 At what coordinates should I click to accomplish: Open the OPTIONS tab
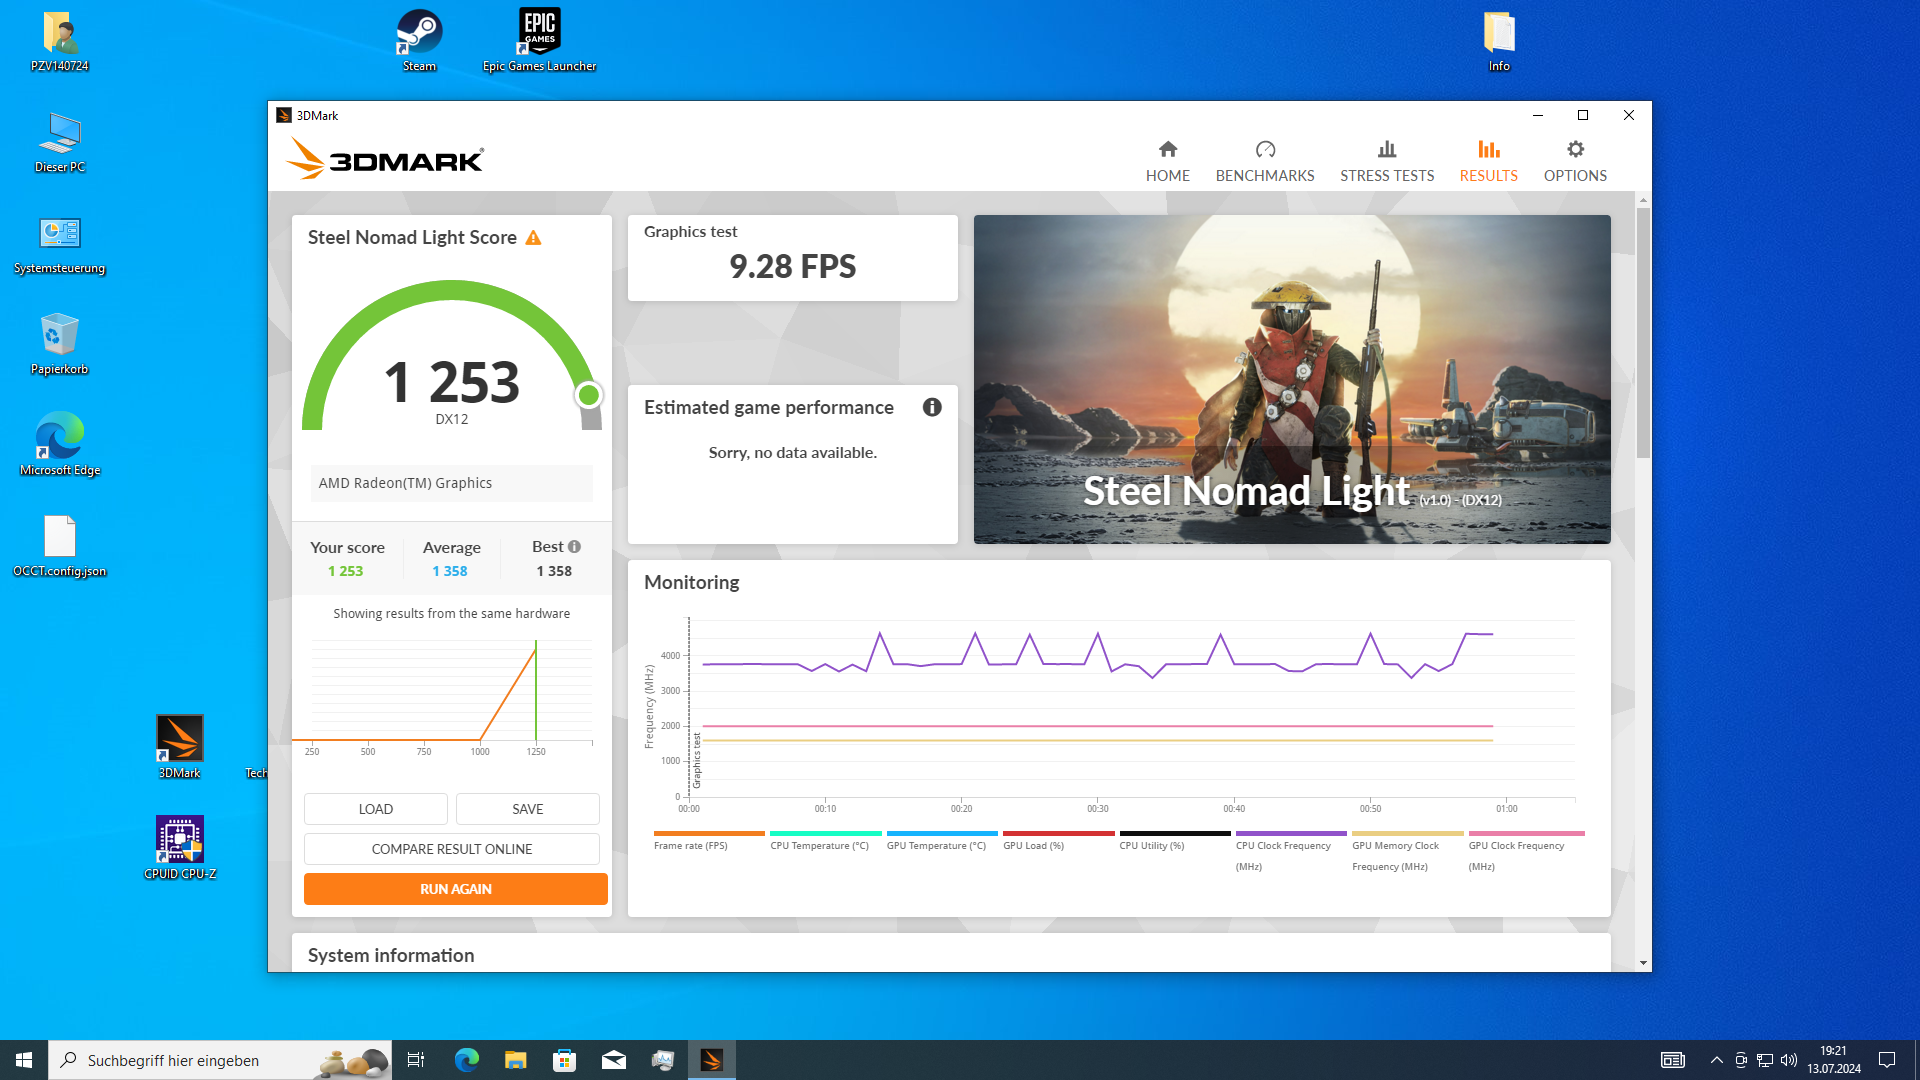[1575, 161]
